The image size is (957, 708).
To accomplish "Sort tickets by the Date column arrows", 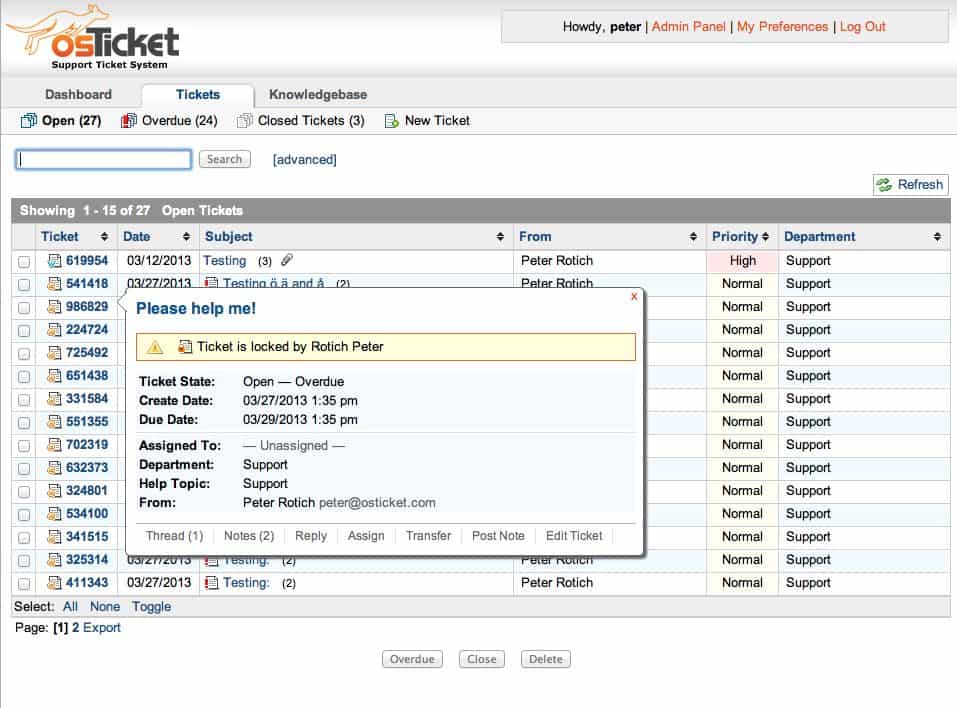I will pyautogui.click(x=187, y=237).
